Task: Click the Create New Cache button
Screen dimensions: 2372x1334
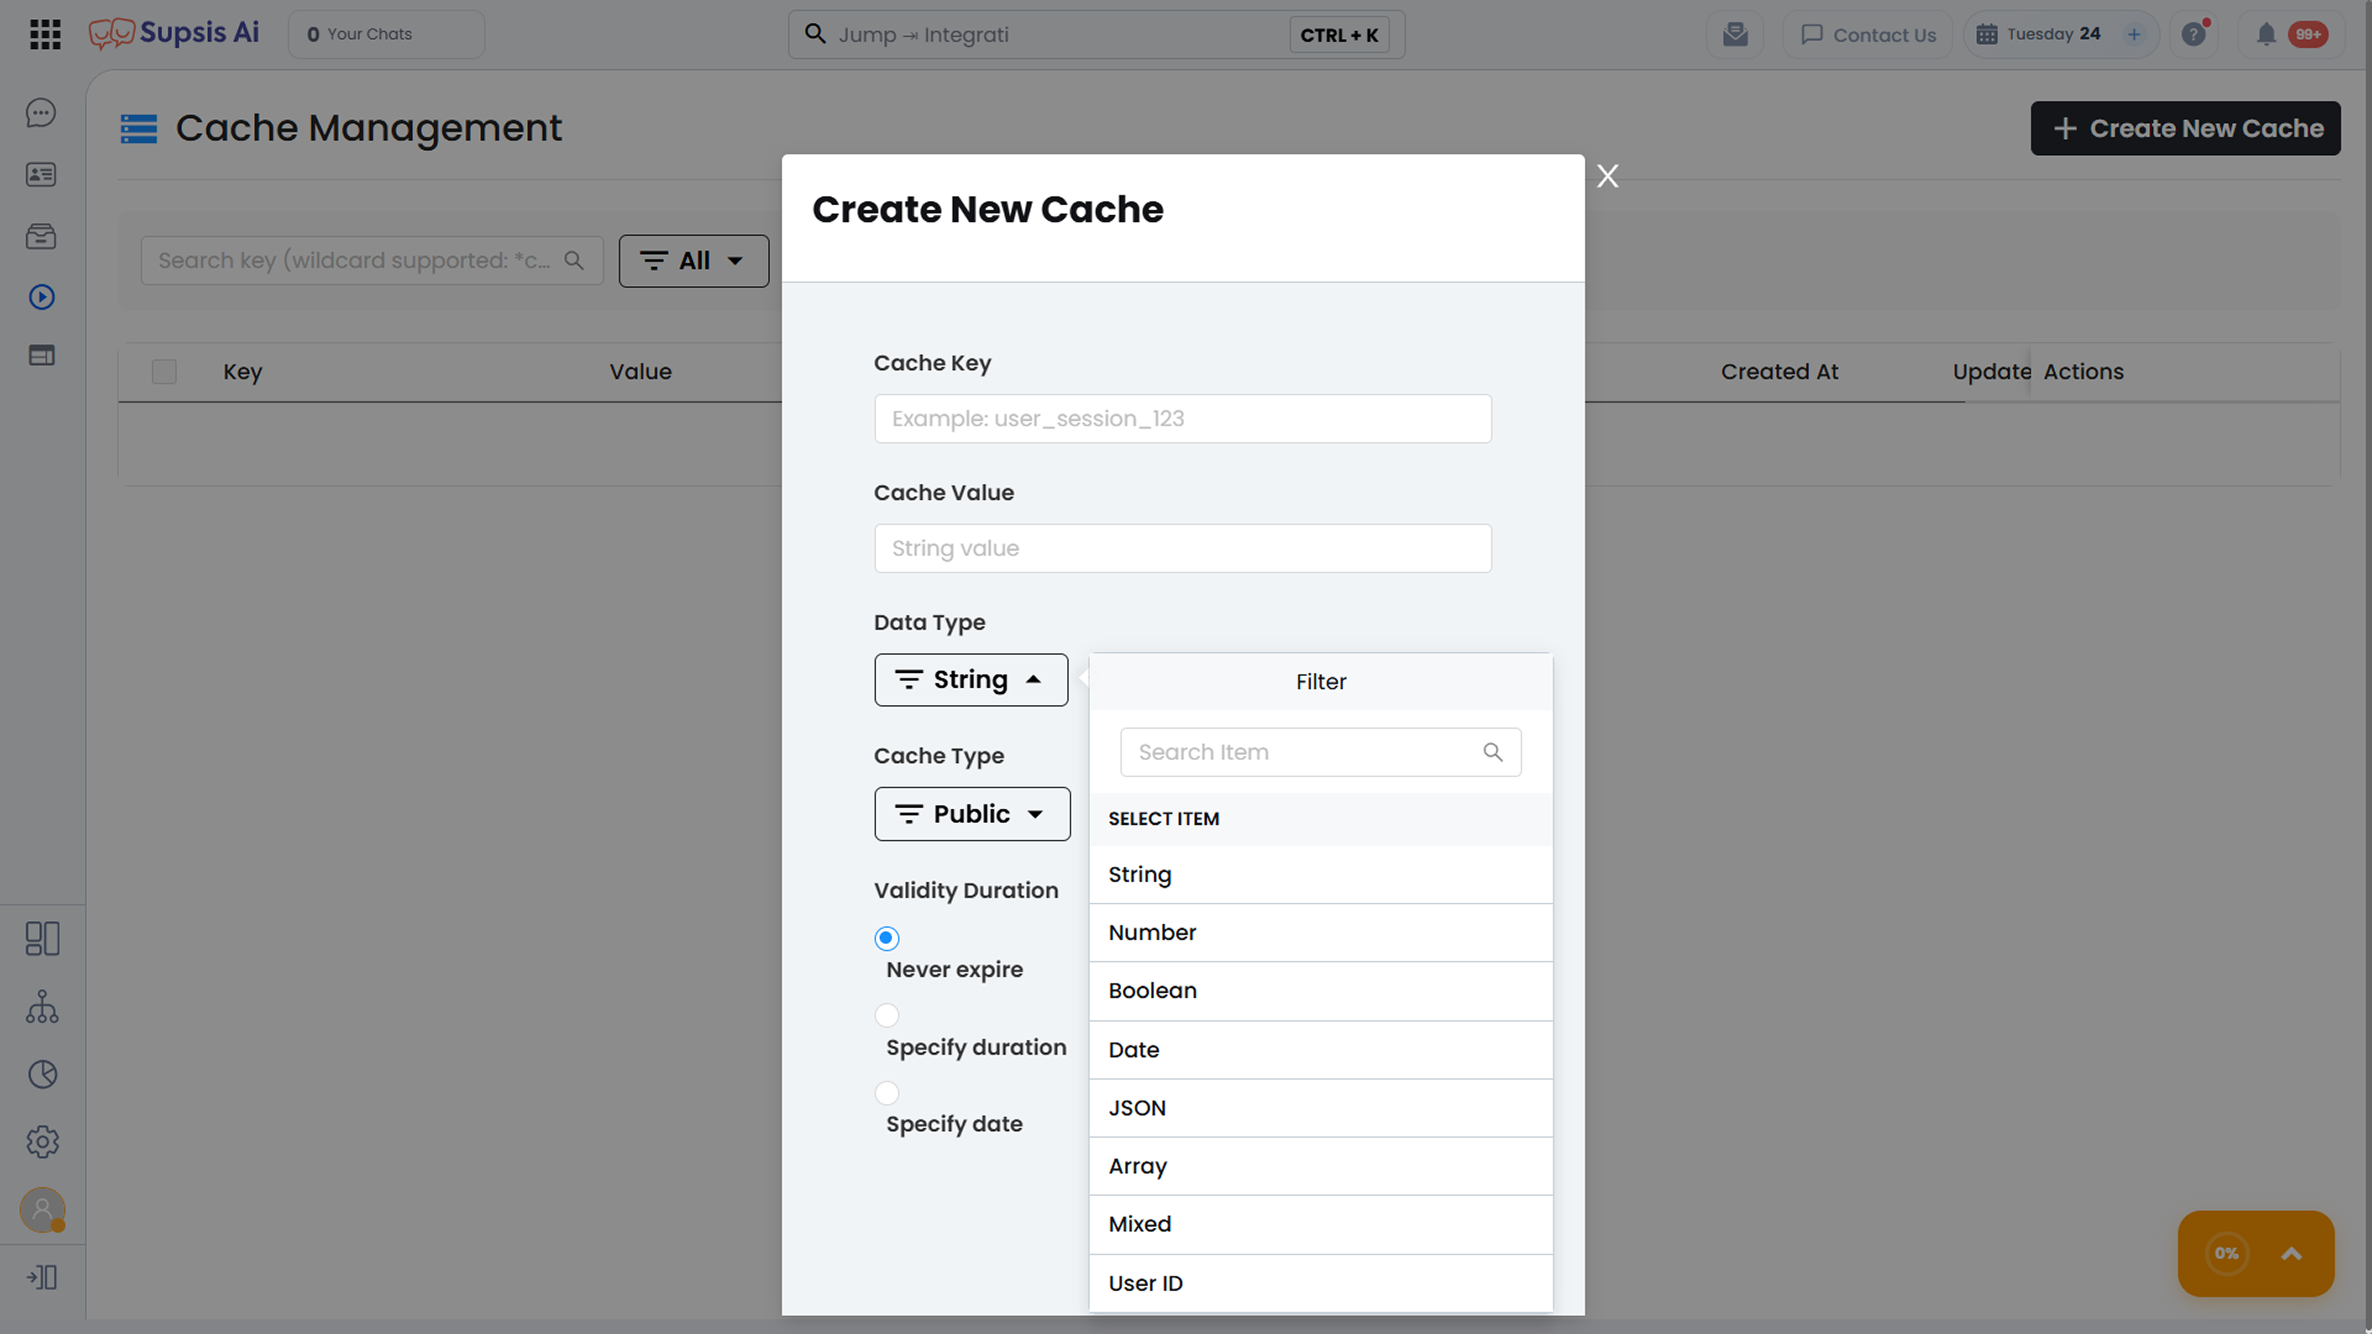Action: (2185, 128)
